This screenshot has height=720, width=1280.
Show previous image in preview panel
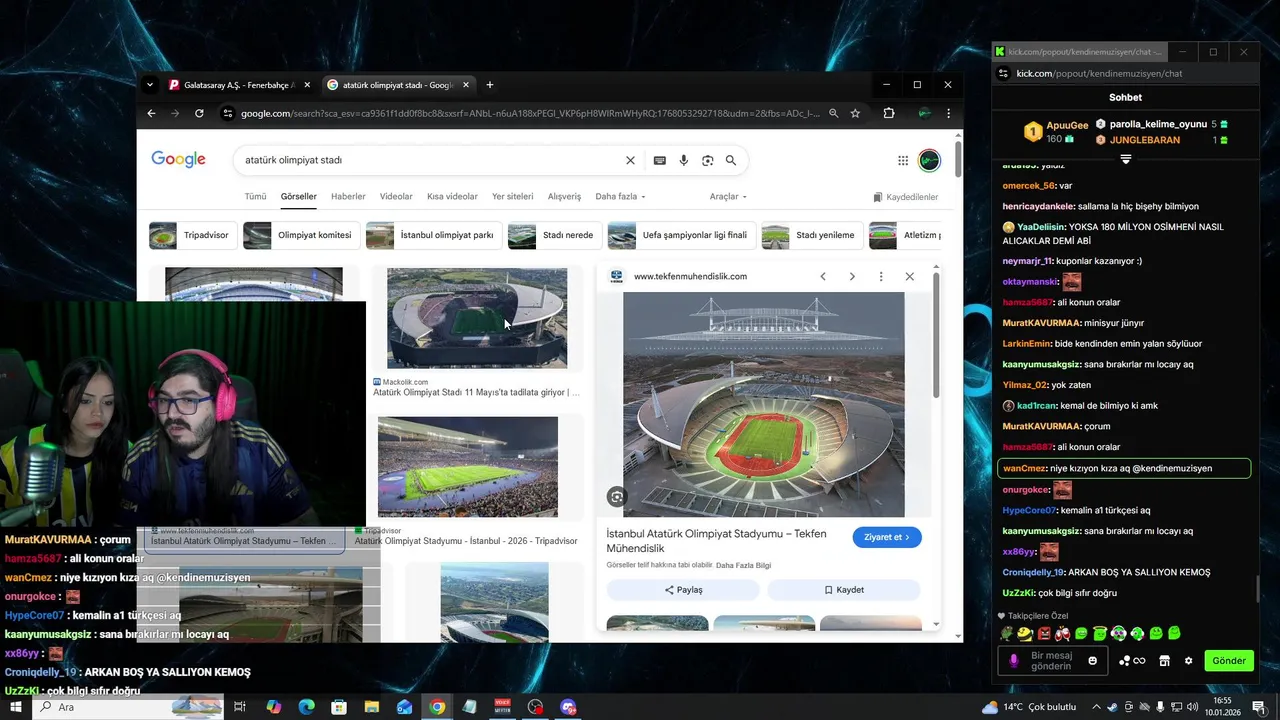click(823, 276)
